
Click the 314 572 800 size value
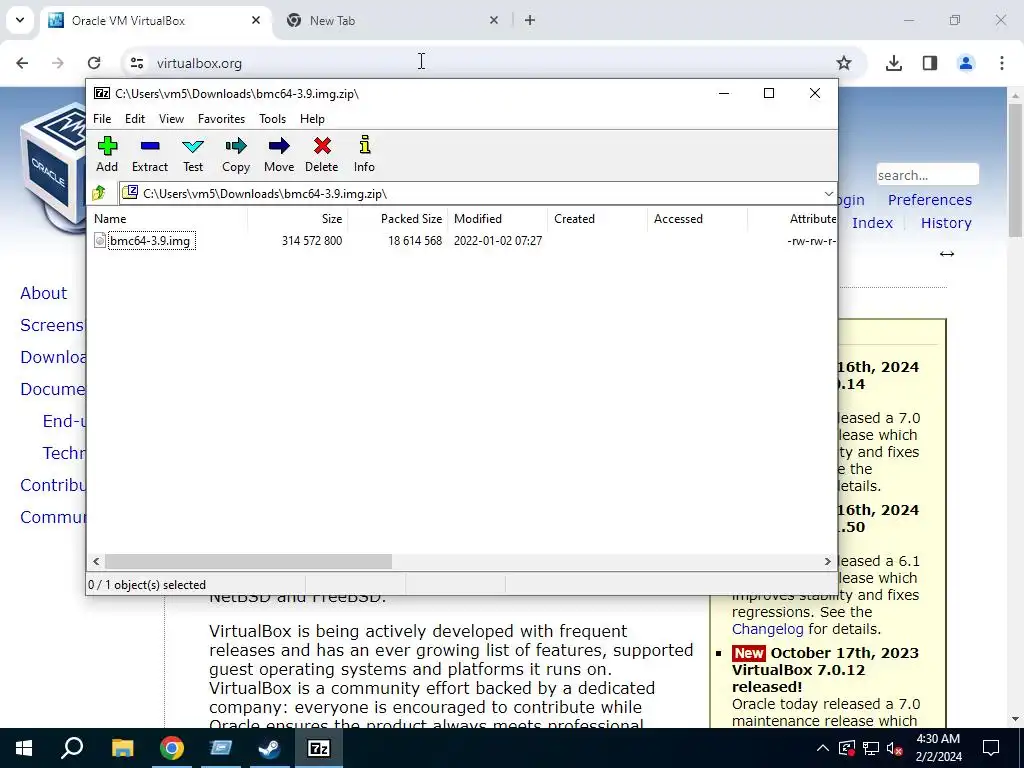coord(312,241)
